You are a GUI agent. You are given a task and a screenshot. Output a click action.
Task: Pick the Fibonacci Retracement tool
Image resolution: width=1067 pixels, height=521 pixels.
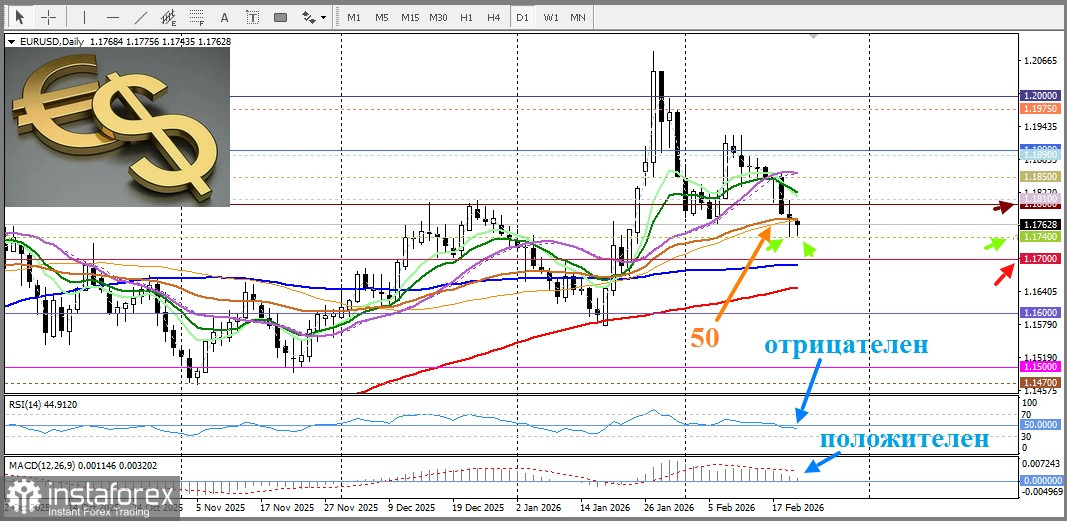(x=197, y=17)
